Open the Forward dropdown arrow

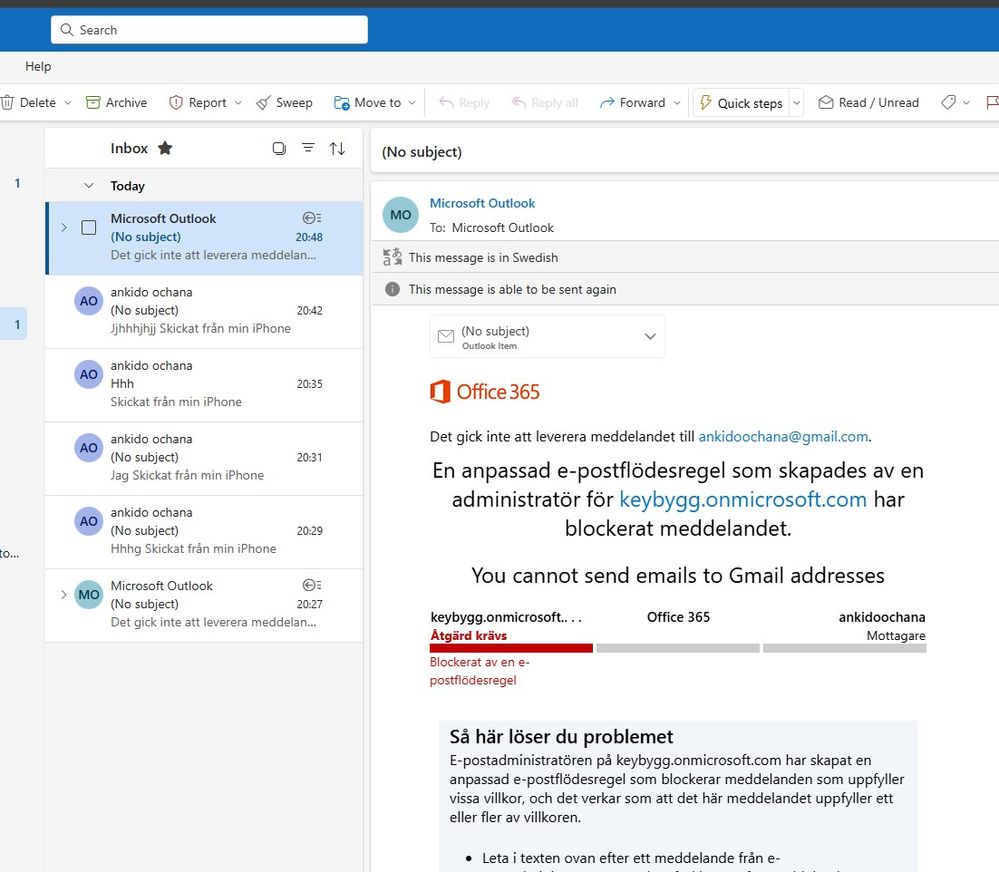click(677, 103)
